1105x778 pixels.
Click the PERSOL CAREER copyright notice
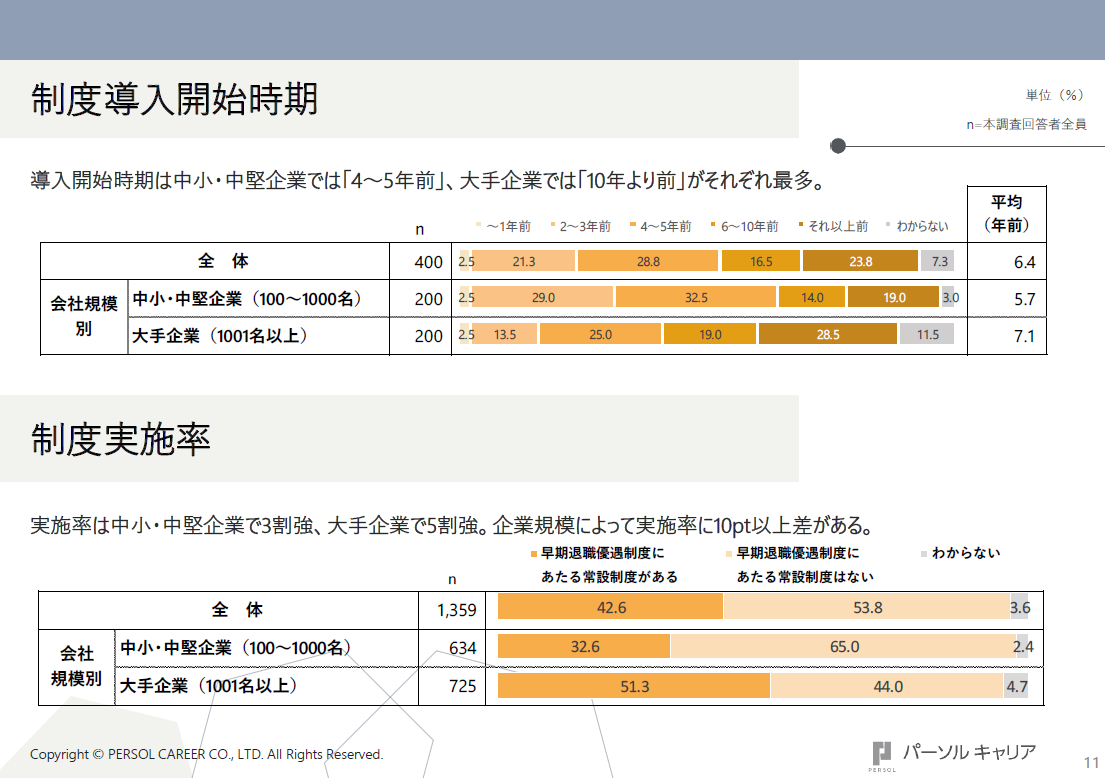coord(206,754)
